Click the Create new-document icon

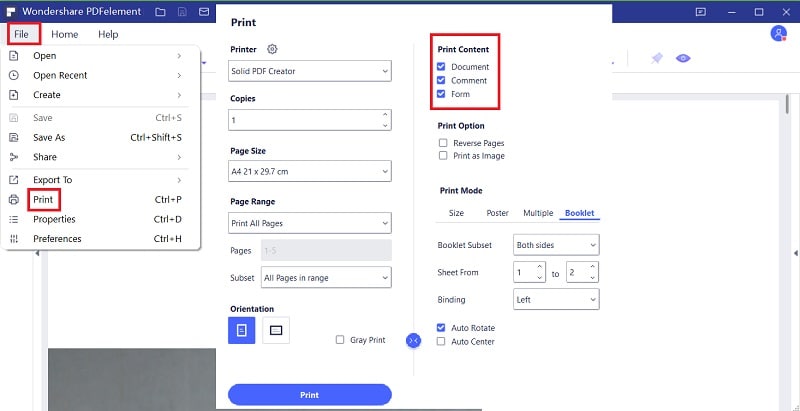click(x=14, y=95)
